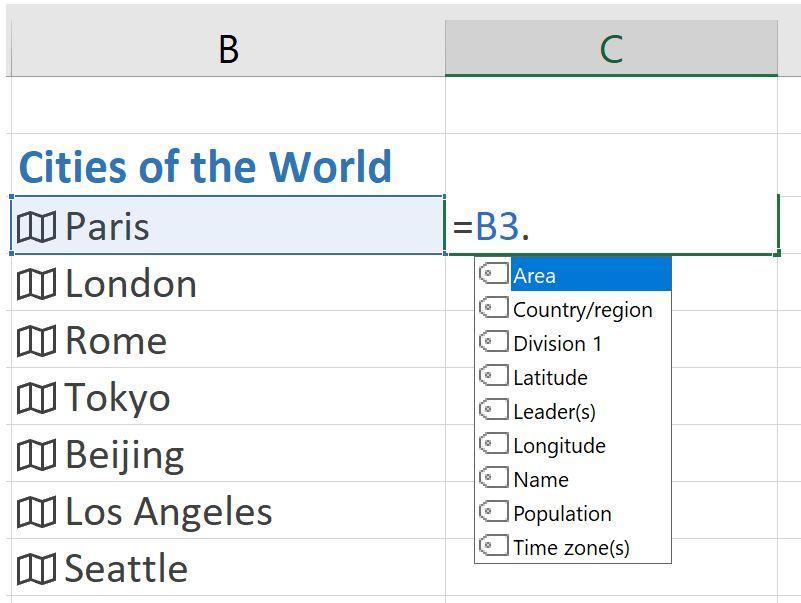This screenshot has width=801, height=603.
Task: Choose the Country/region field suggestion
Action: click(582, 310)
